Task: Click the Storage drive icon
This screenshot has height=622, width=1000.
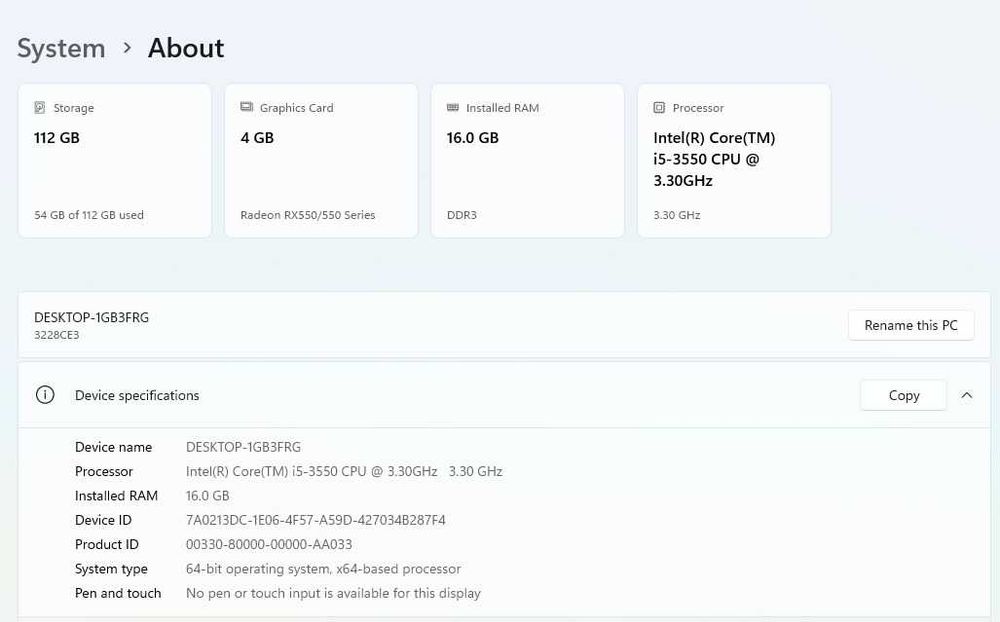Action: pyautogui.click(x=40, y=108)
